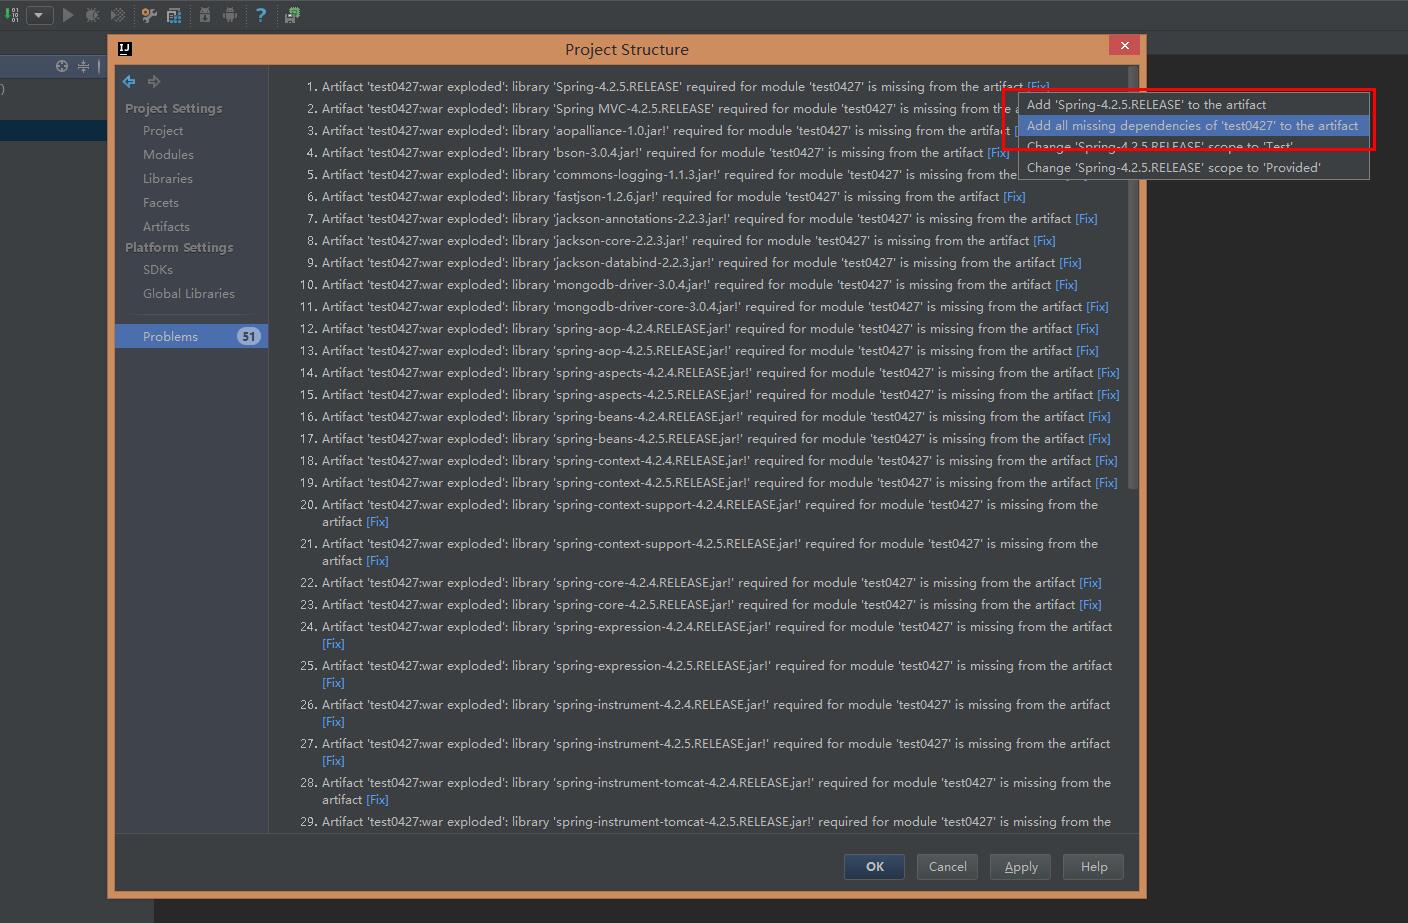
Task: Click the collapse all icon in side panel
Action: [x=84, y=66]
